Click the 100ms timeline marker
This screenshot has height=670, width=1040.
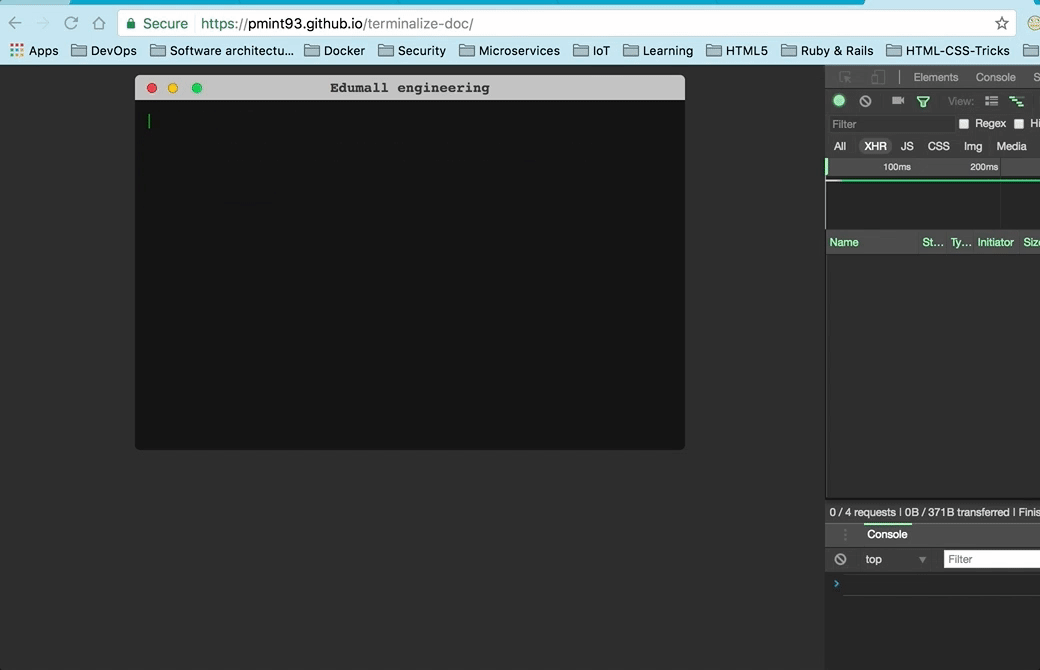(x=897, y=167)
